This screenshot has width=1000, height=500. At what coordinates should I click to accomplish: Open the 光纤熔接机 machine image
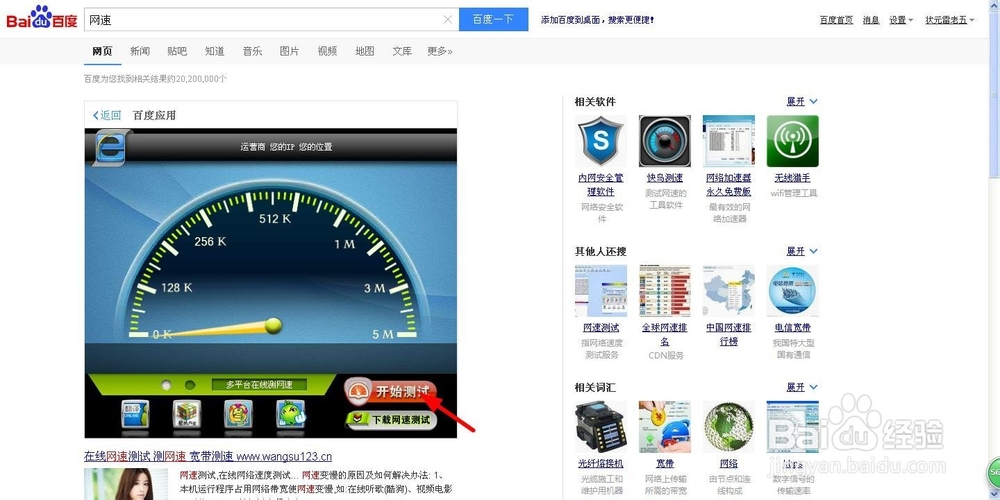click(x=601, y=427)
